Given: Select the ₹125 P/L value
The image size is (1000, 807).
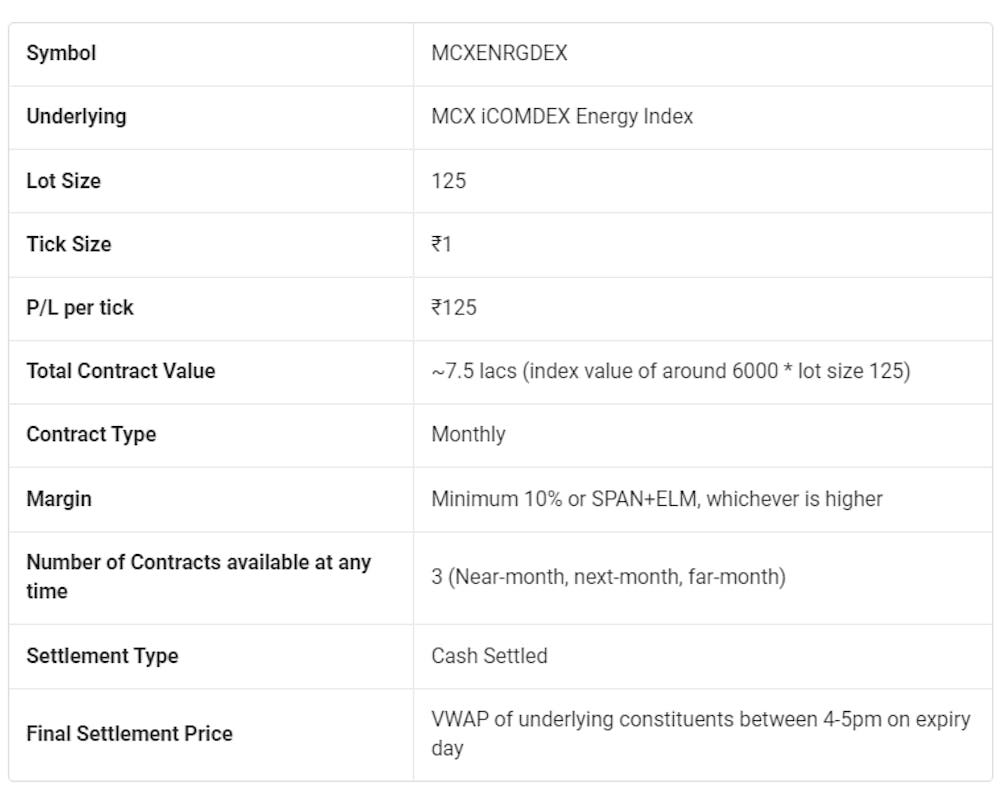Looking at the screenshot, I should [454, 307].
